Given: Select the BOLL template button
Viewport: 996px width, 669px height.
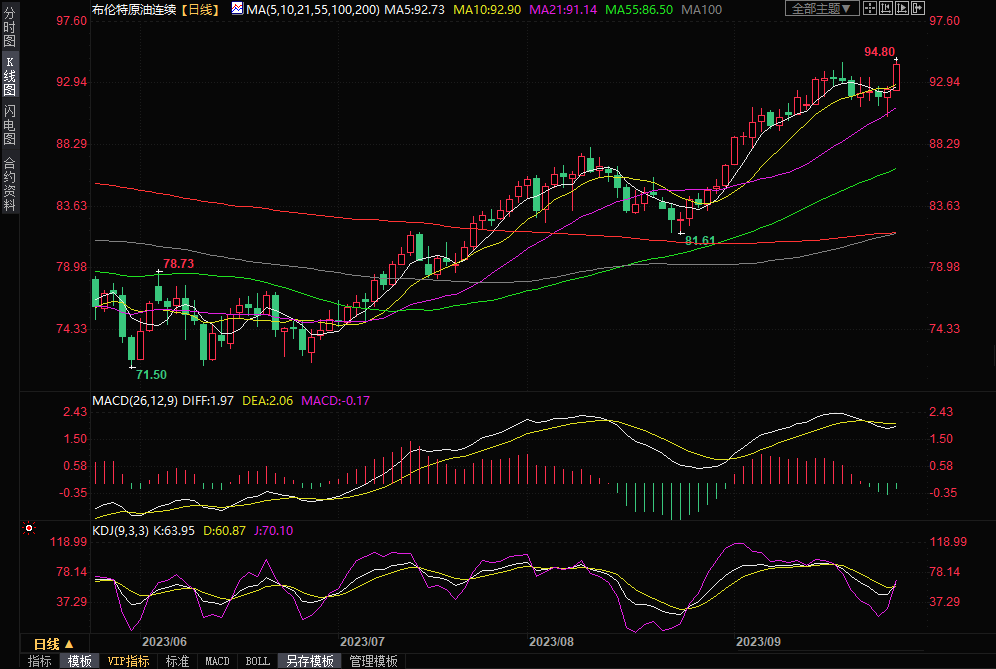Looking at the screenshot, I should point(257,661).
